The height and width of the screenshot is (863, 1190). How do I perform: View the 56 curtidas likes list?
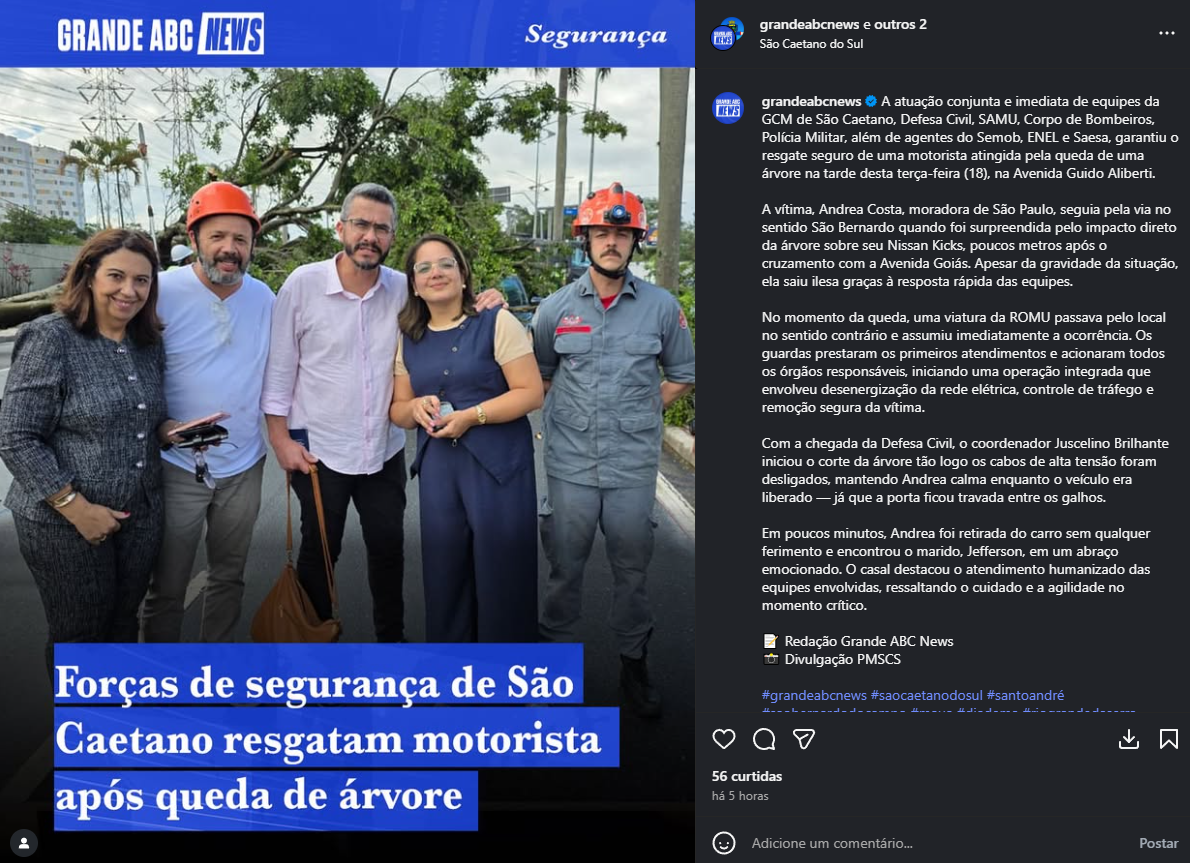tap(747, 776)
